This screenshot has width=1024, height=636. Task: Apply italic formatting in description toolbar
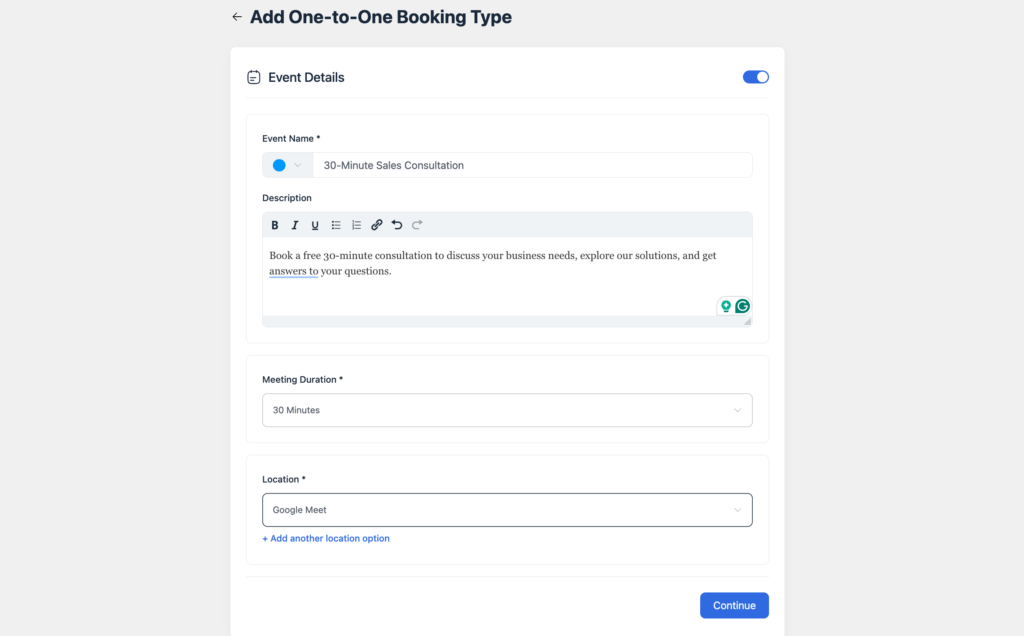(x=295, y=225)
